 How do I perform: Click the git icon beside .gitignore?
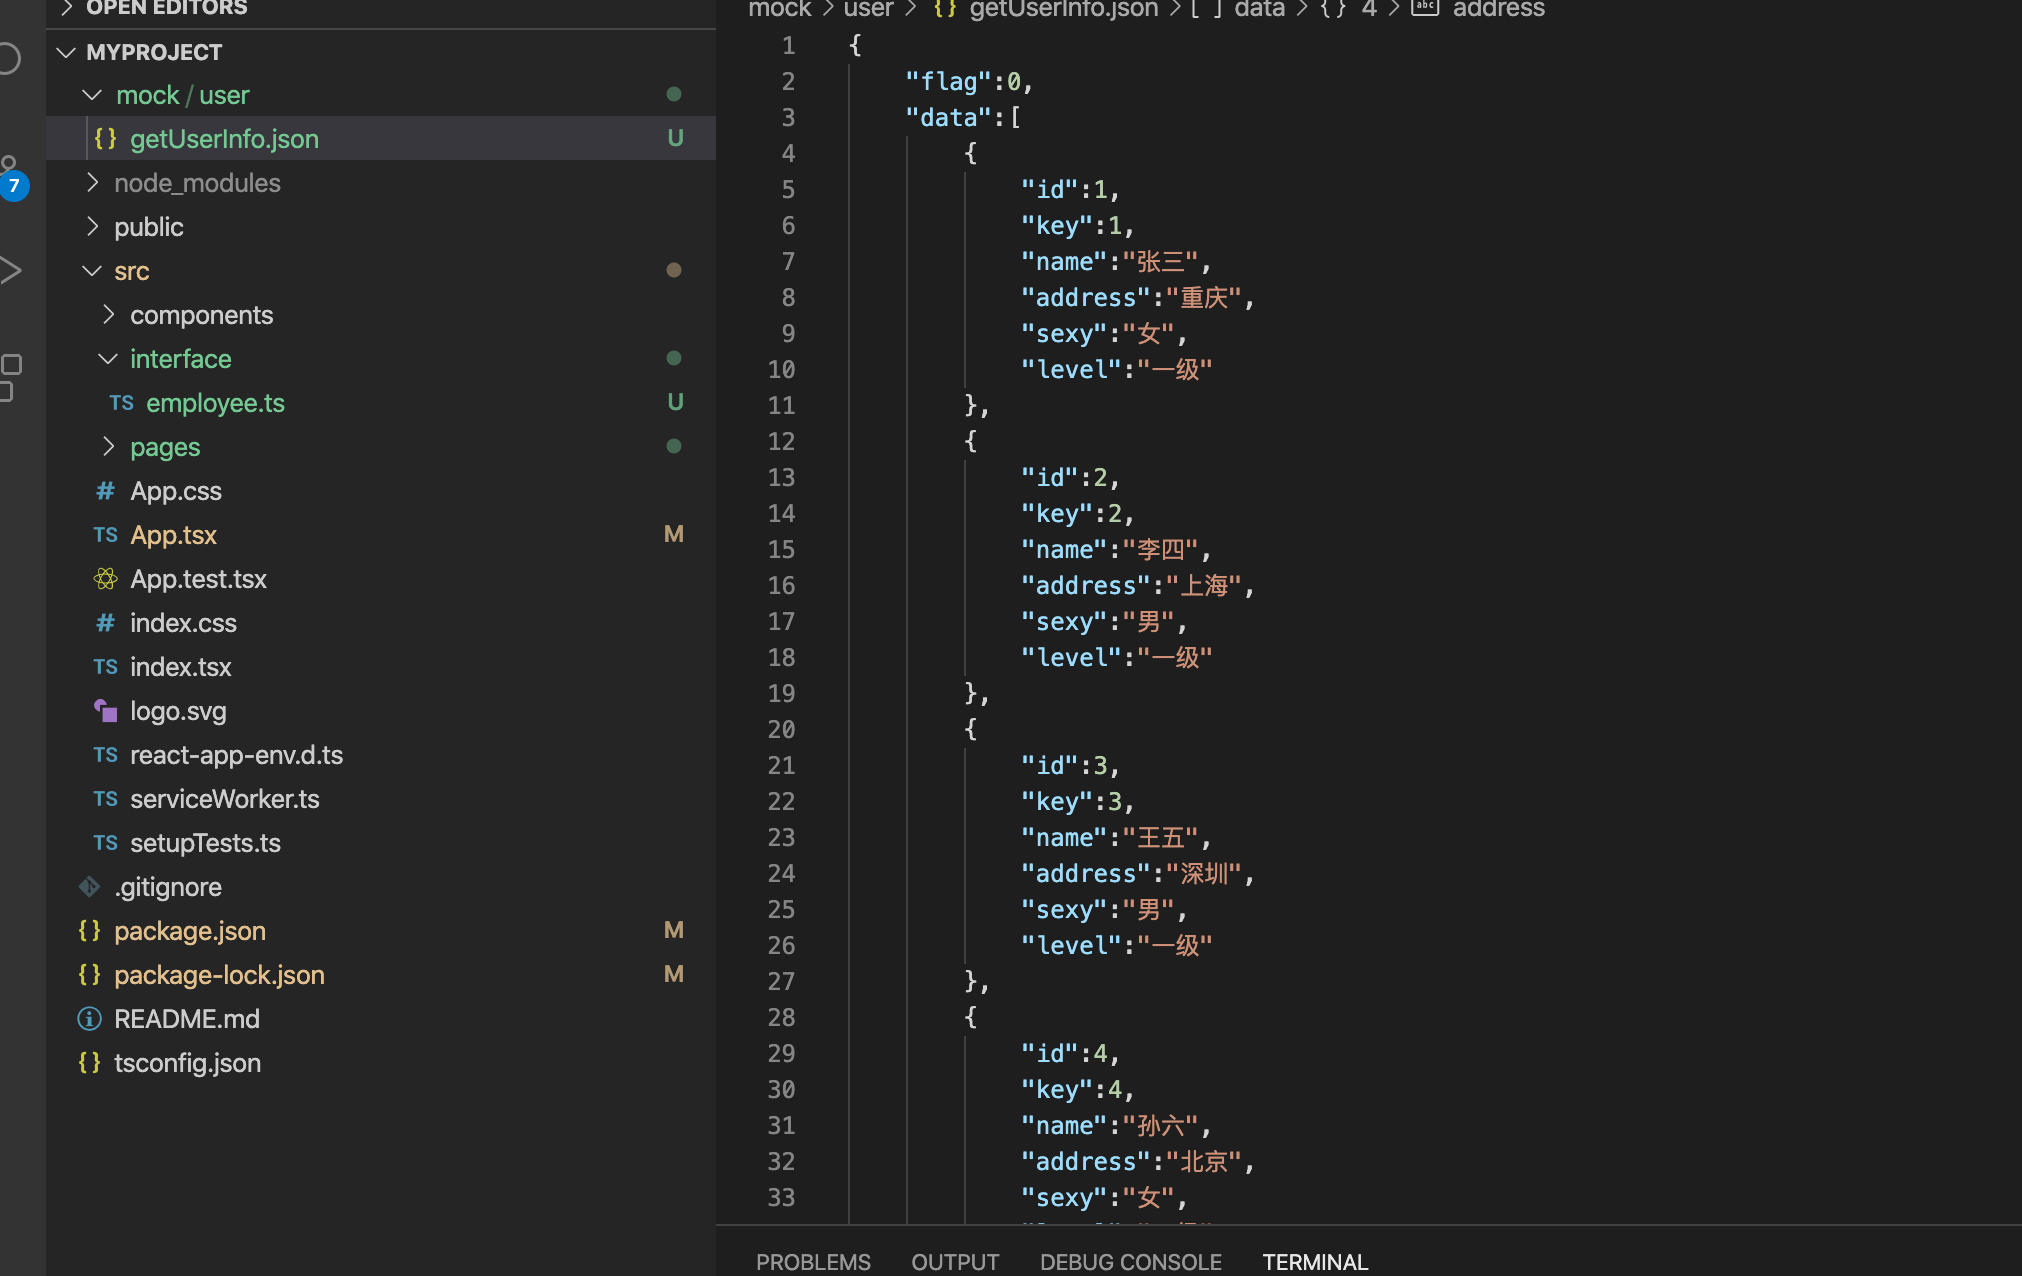(x=89, y=887)
